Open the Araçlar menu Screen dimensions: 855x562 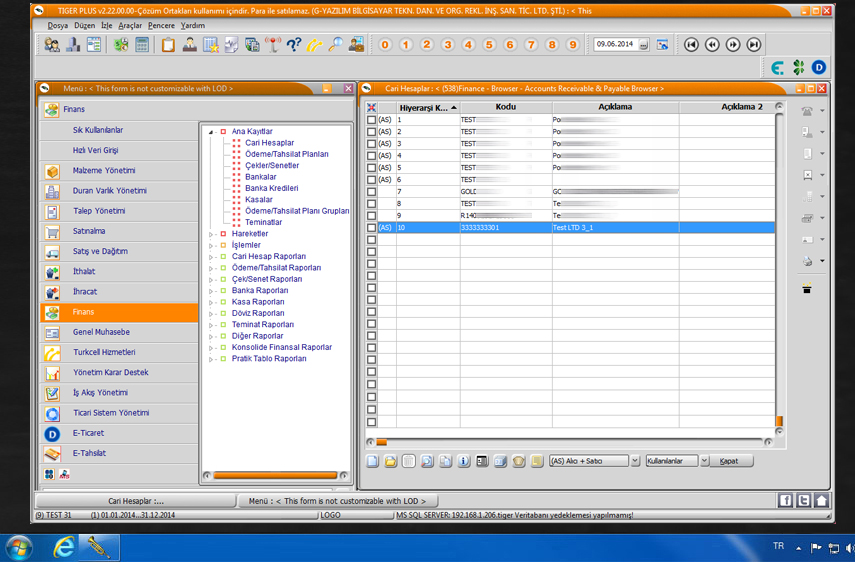coord(130,26)
